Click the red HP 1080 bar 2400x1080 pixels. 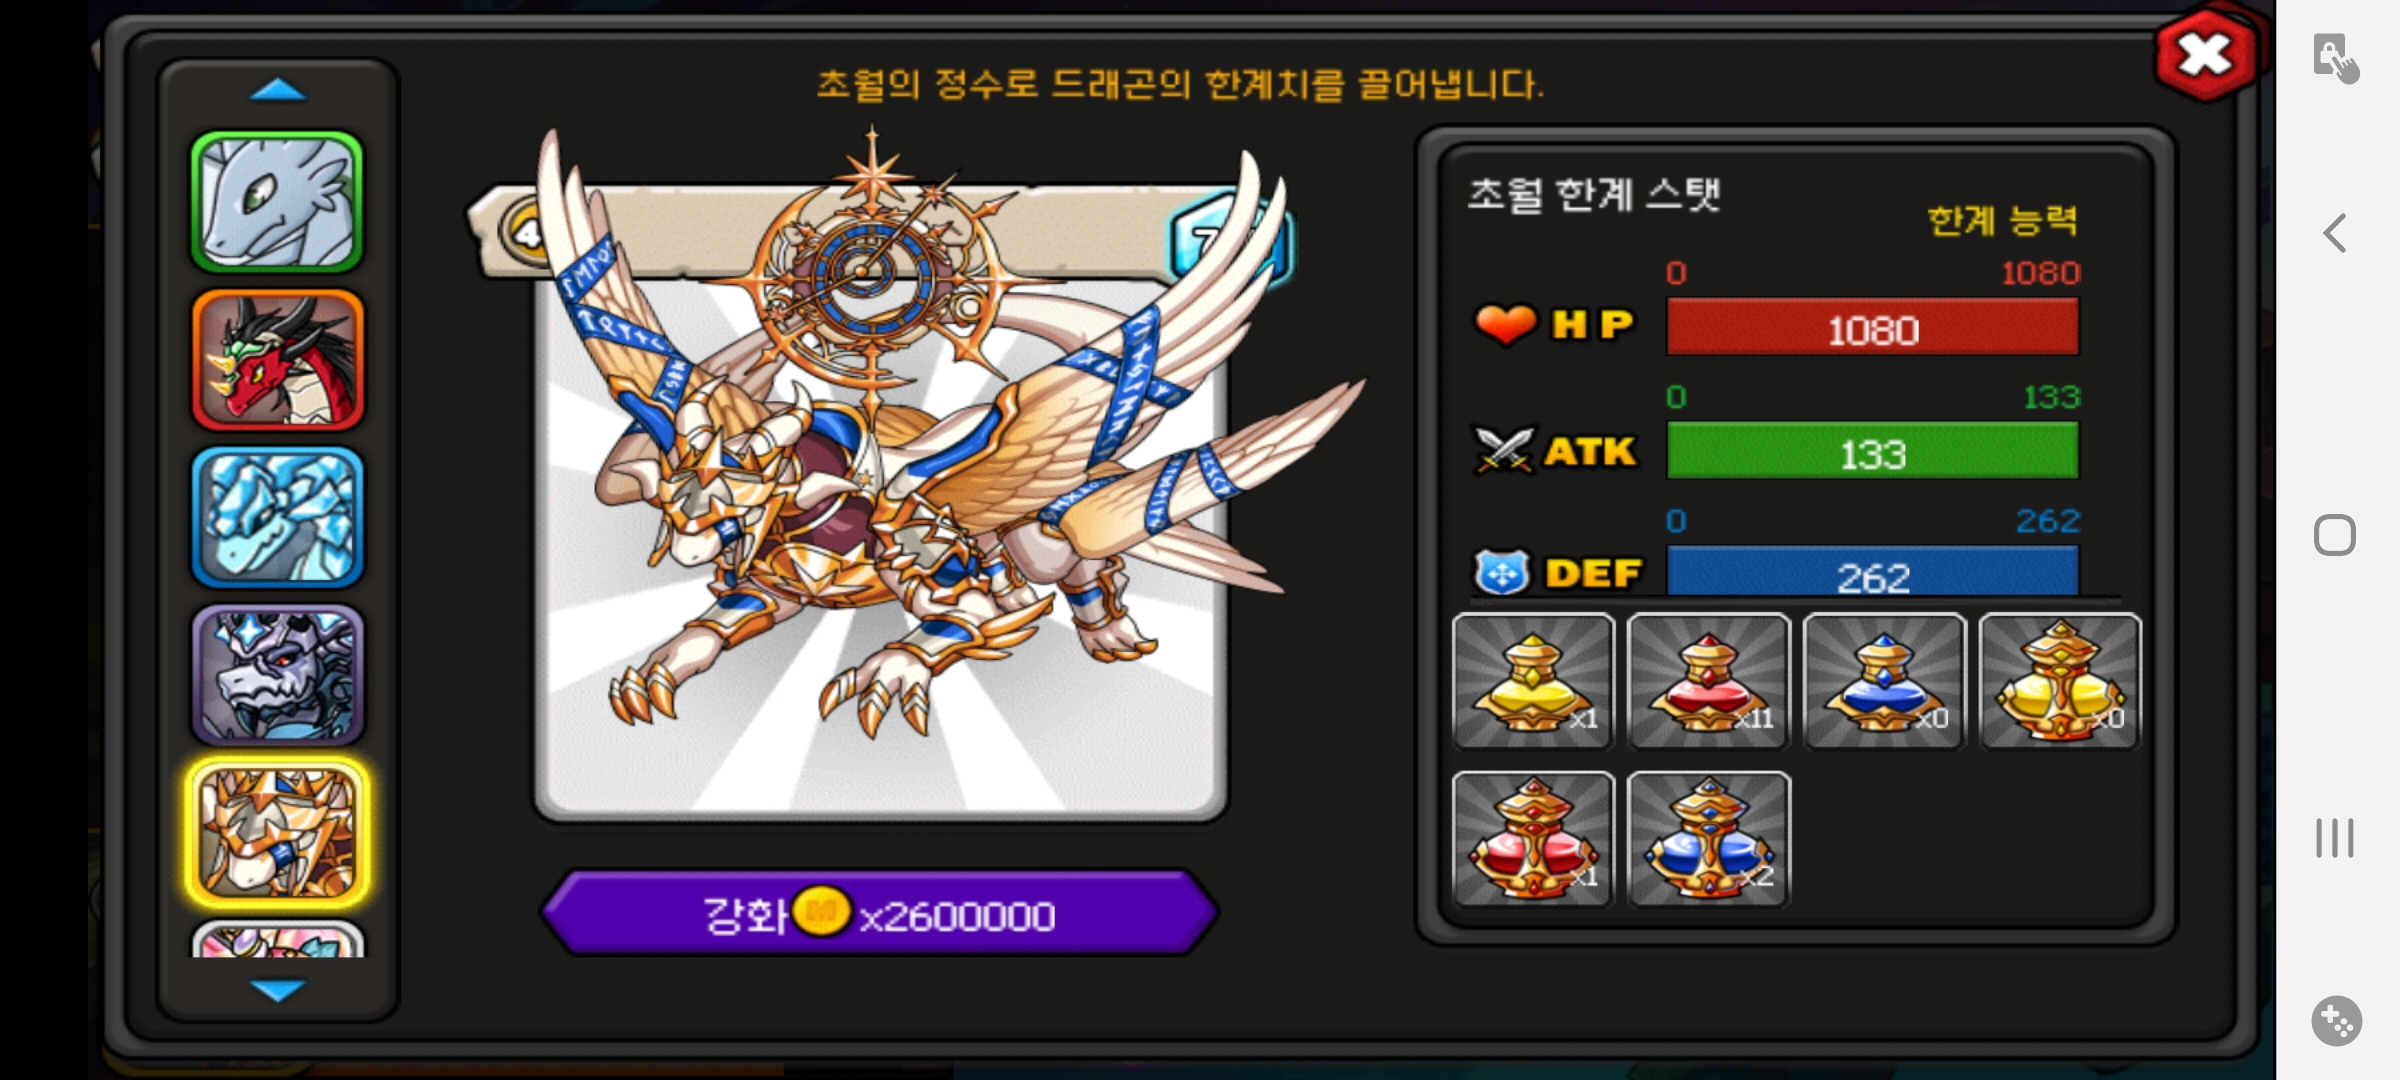click(x=1872, y=327)
